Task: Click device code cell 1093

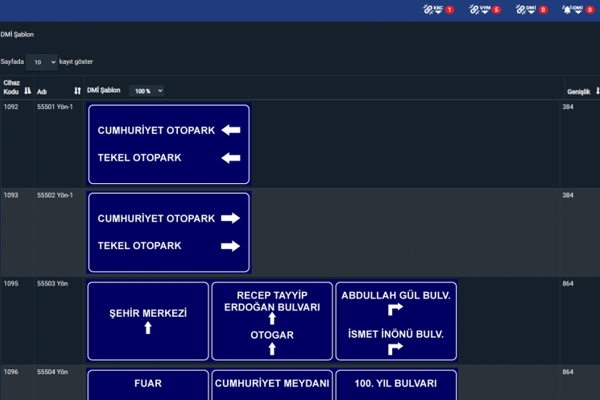Action: pos(11,195)
